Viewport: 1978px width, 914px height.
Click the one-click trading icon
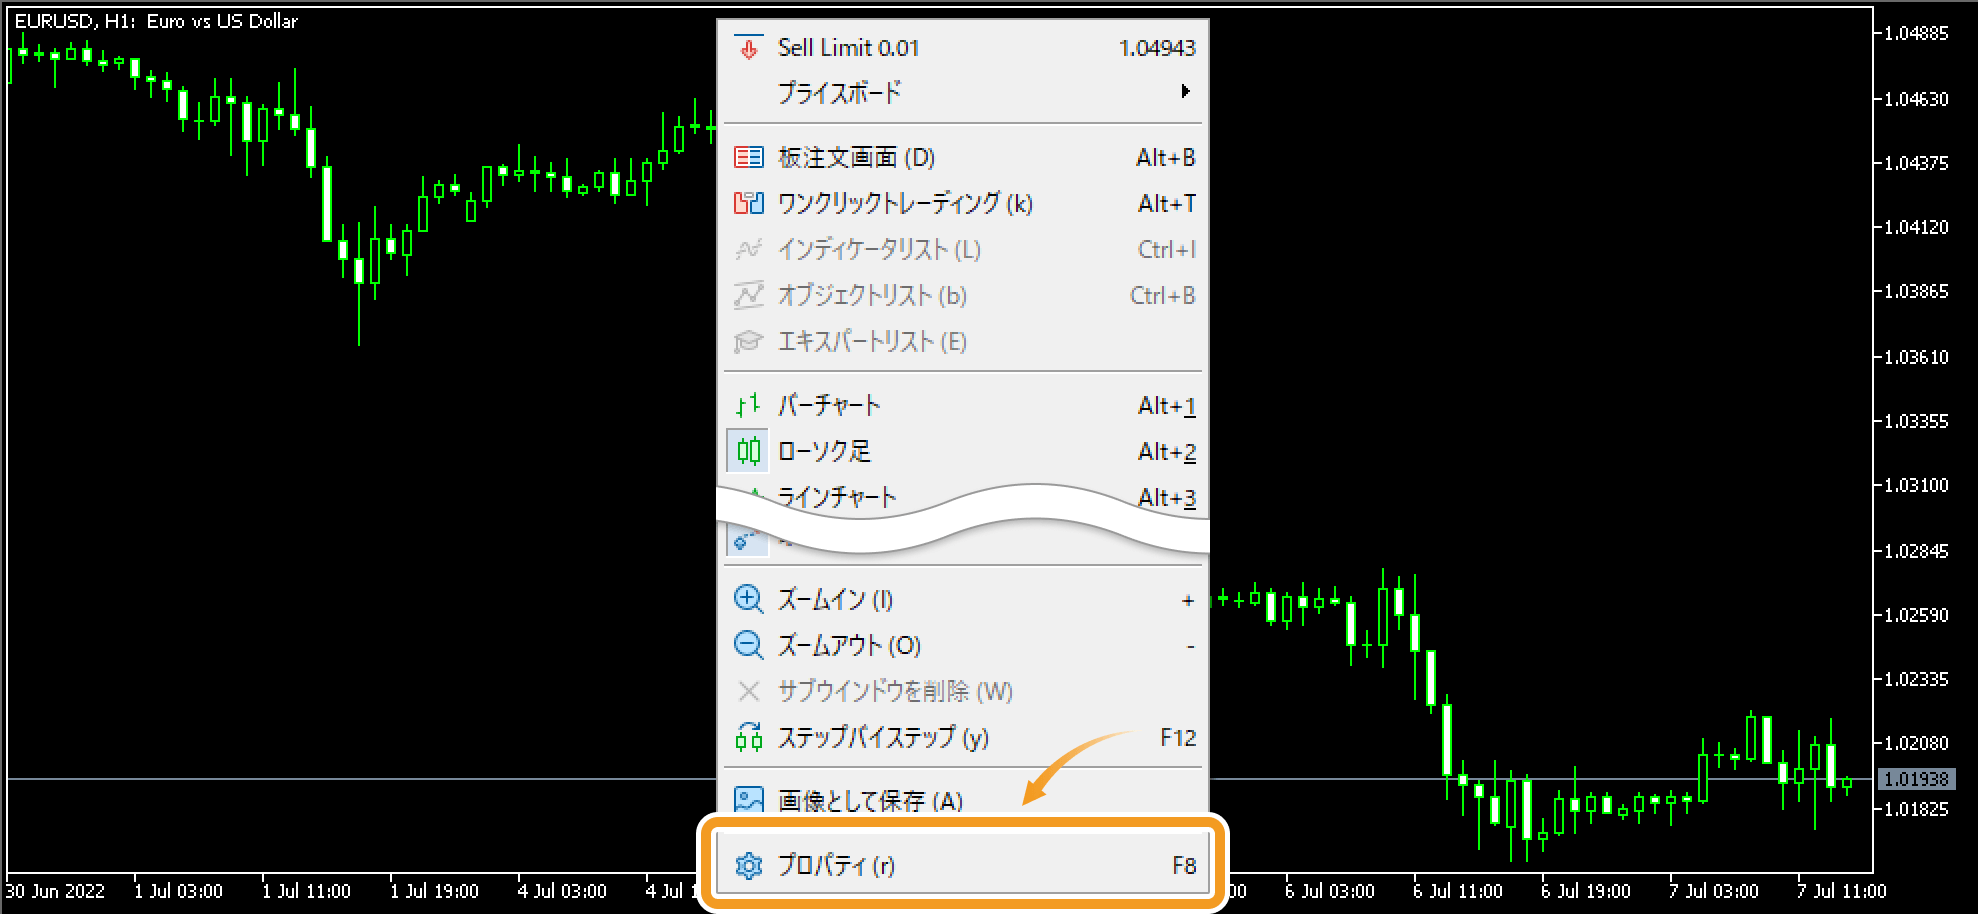pyautogui.click(x=748, y=203)
